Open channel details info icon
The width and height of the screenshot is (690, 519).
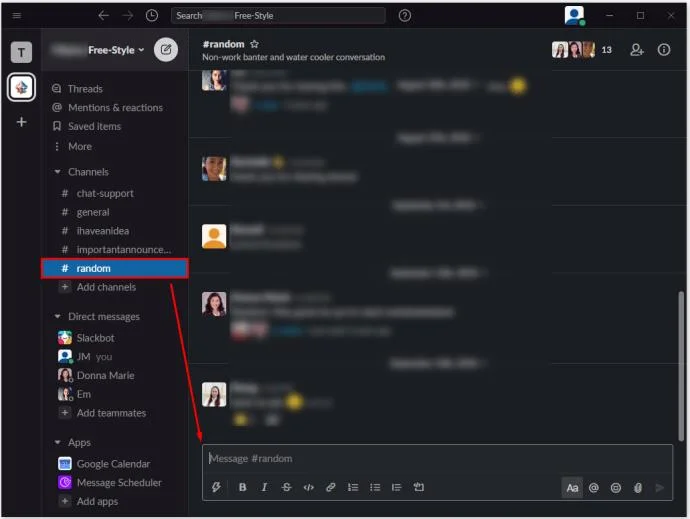point(664,50)
